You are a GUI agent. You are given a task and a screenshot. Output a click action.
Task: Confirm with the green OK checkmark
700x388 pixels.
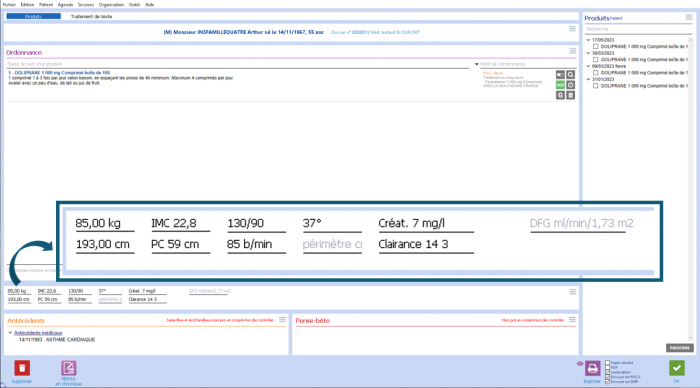[677, 368]
